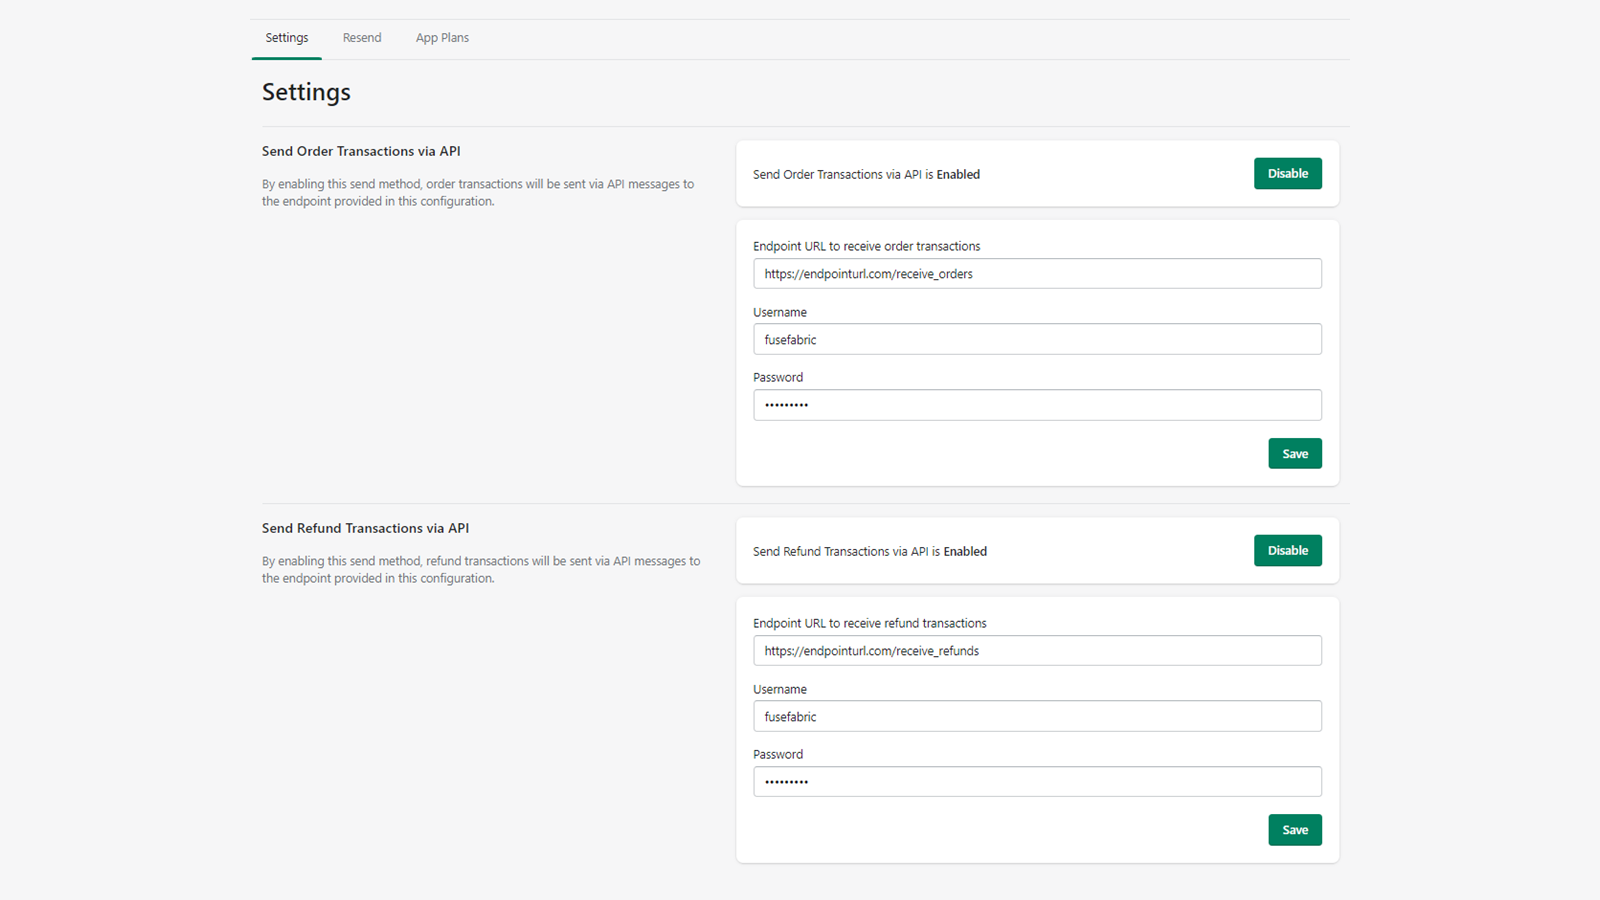The image size is (1600, 900).
Task: Click the Username field in order transactions
Action: tap(1037, 339)
